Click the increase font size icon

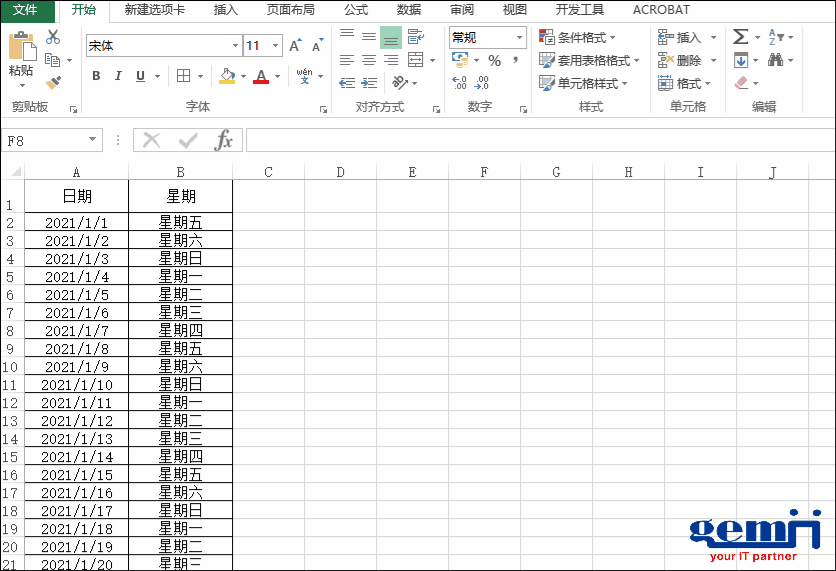(x=295, y=46)
